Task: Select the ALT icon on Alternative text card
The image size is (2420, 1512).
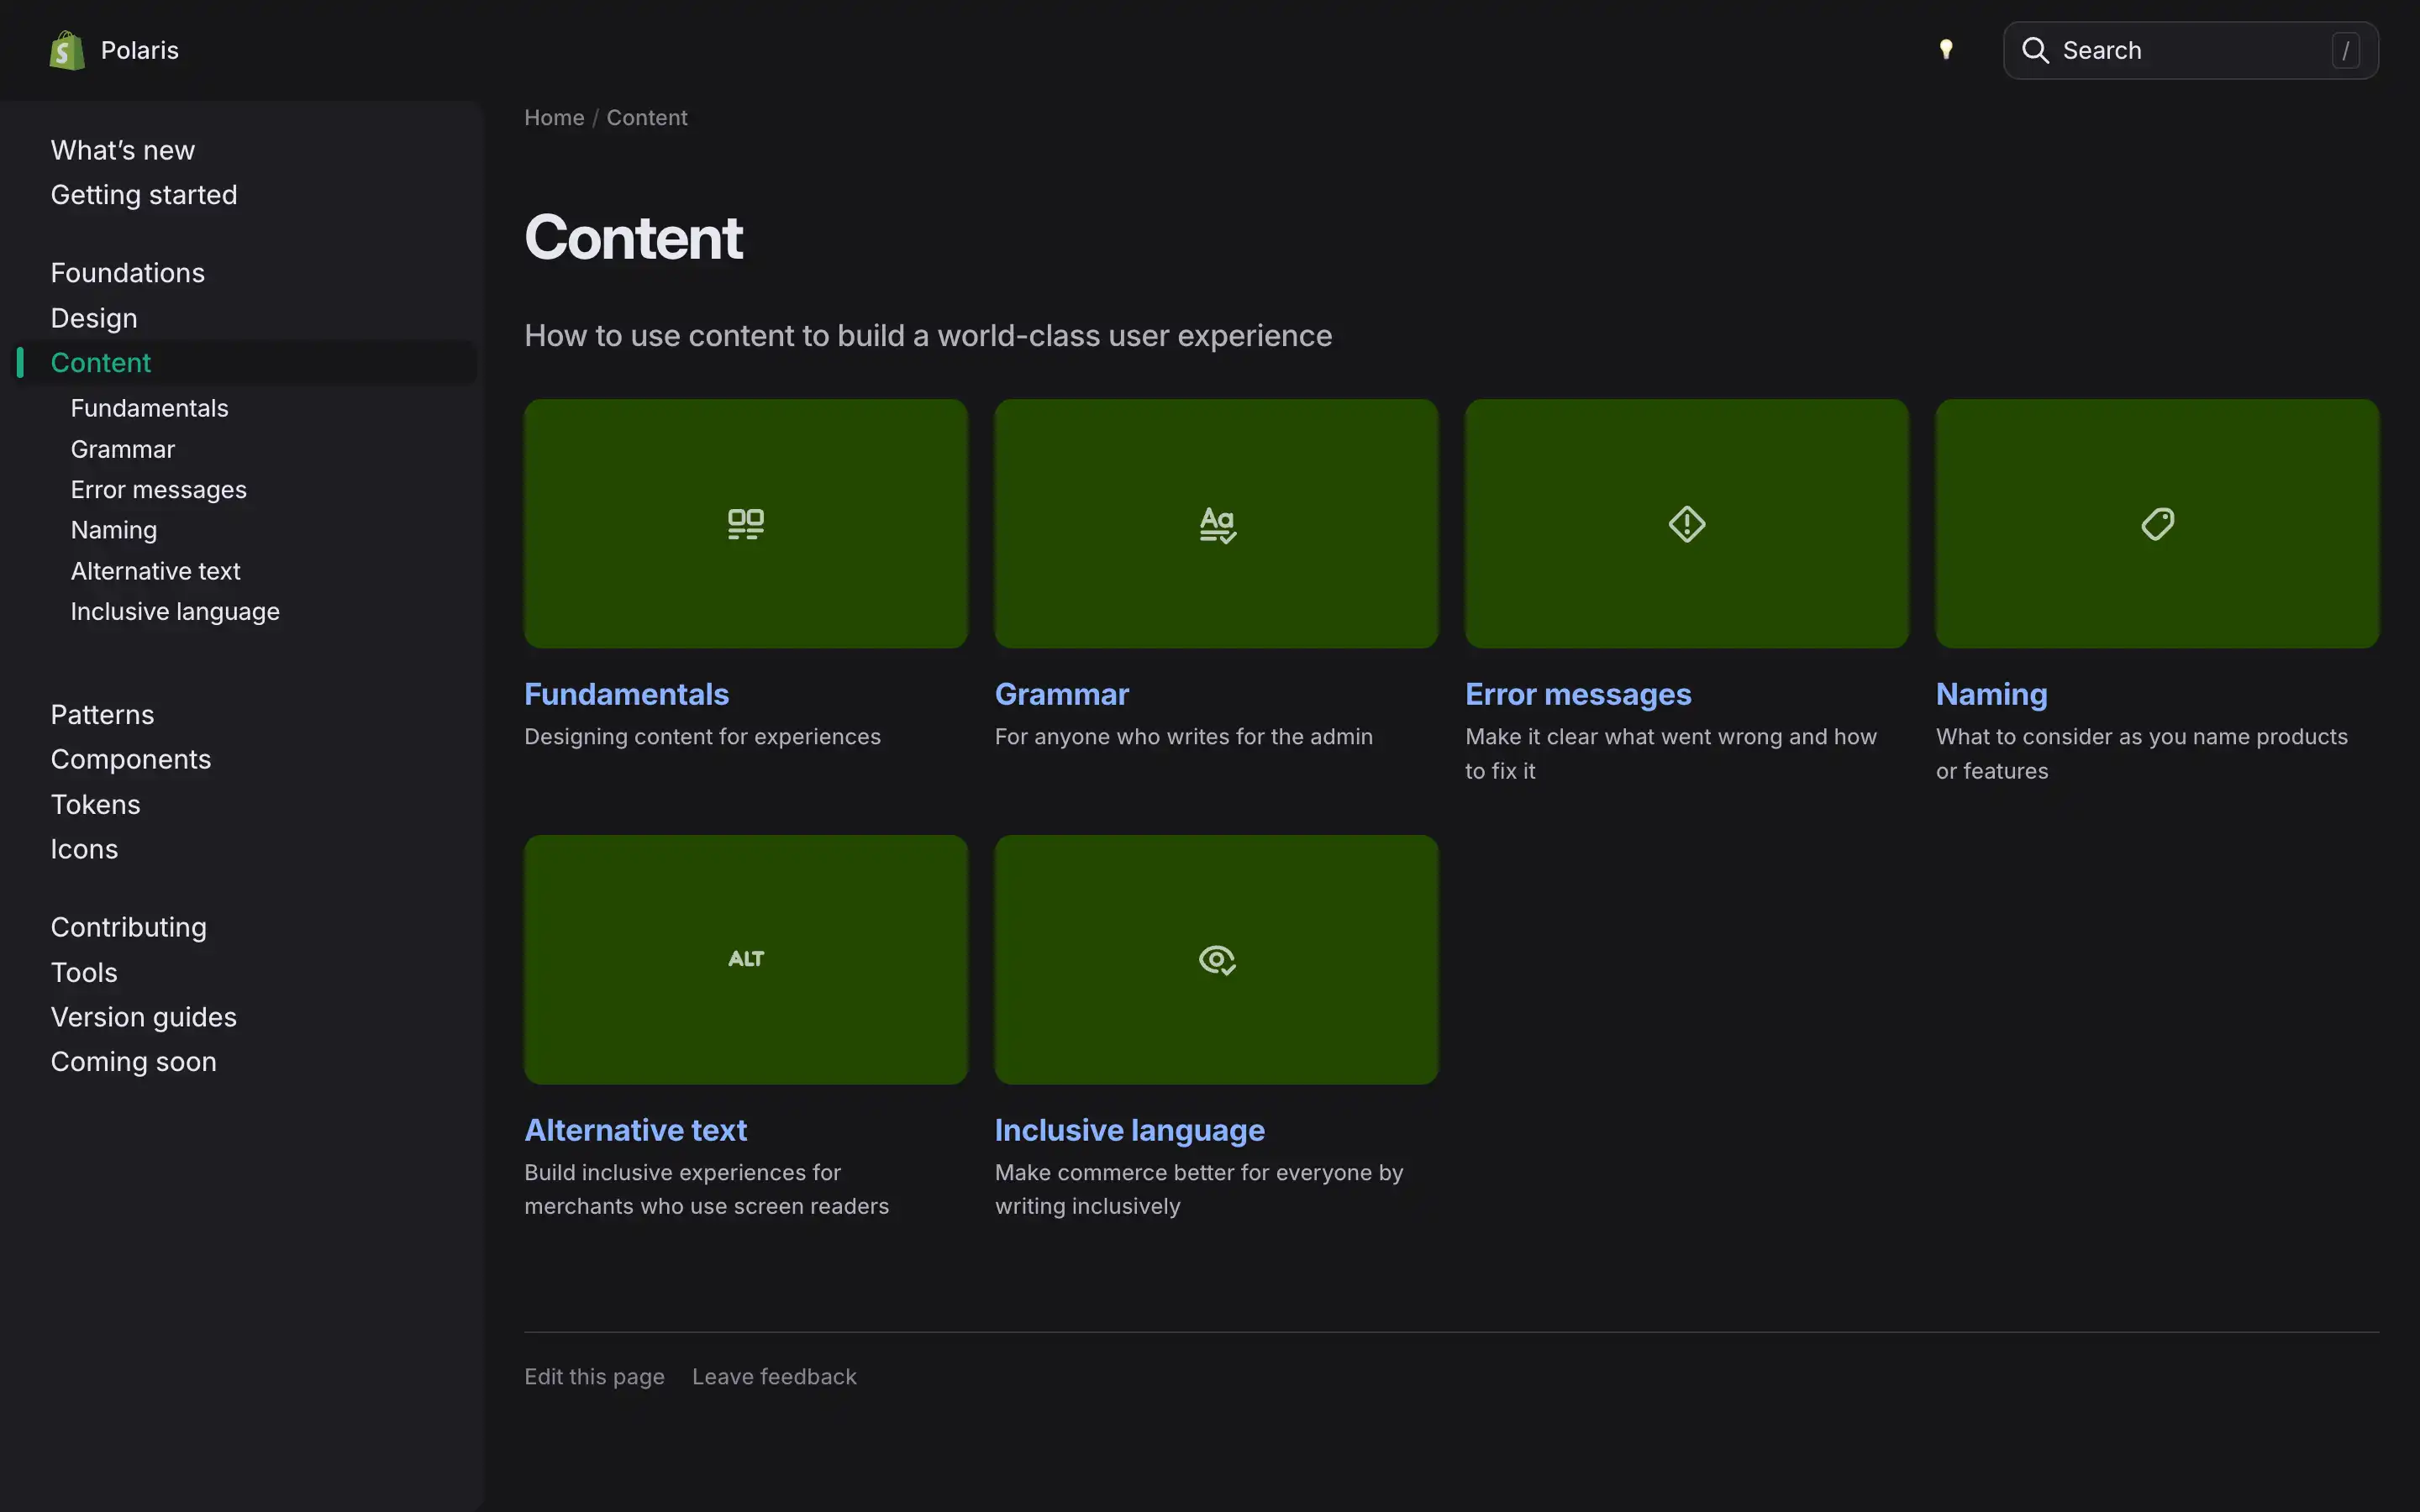Action: [x=746, y=958]
